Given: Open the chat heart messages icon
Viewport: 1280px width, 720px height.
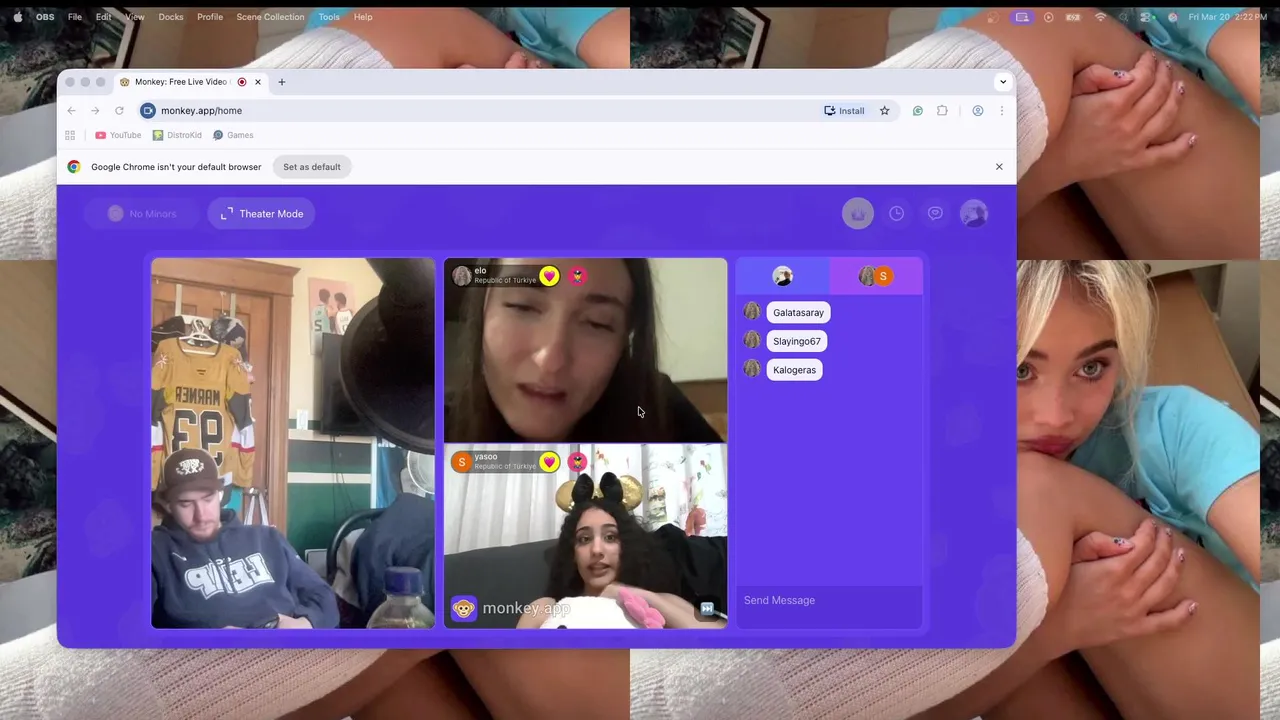Looking at the screenshot, I should [x=935, y=213].
